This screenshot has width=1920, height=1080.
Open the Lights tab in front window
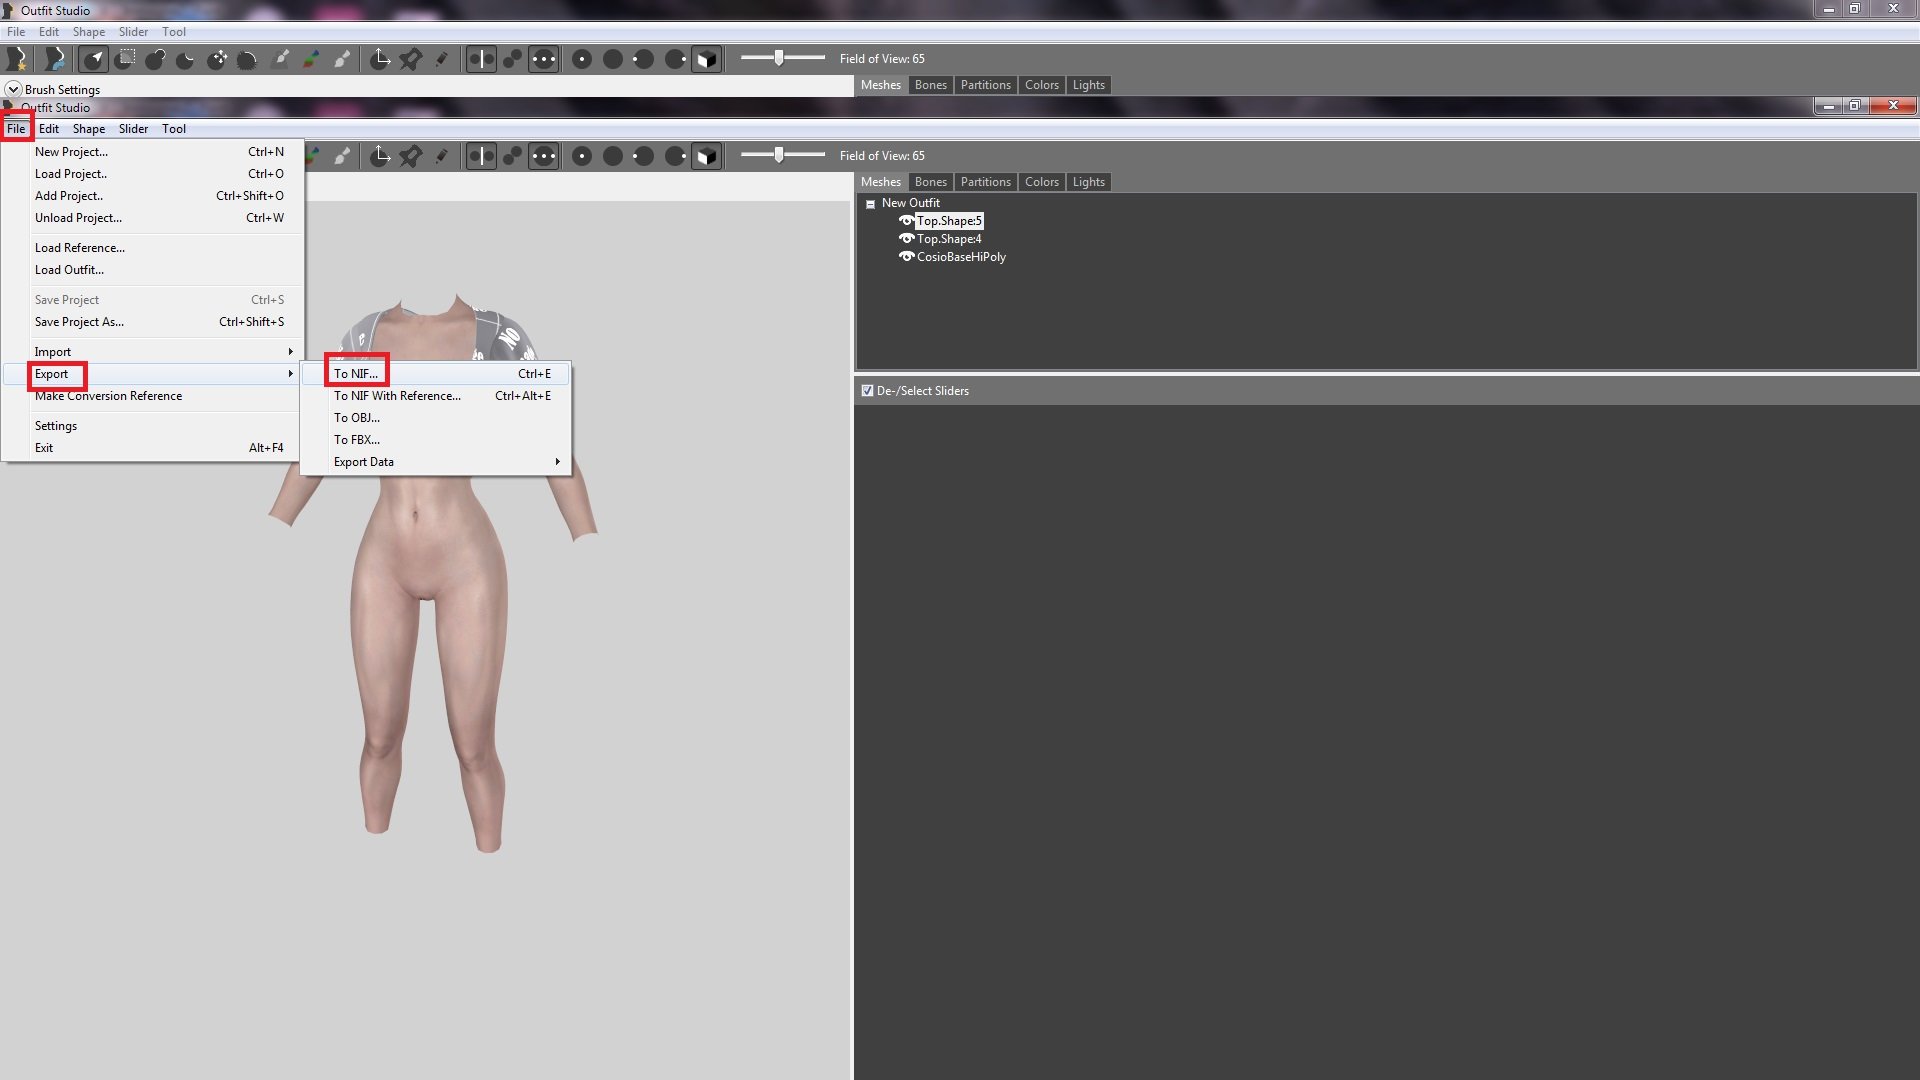coord(1088,182)
